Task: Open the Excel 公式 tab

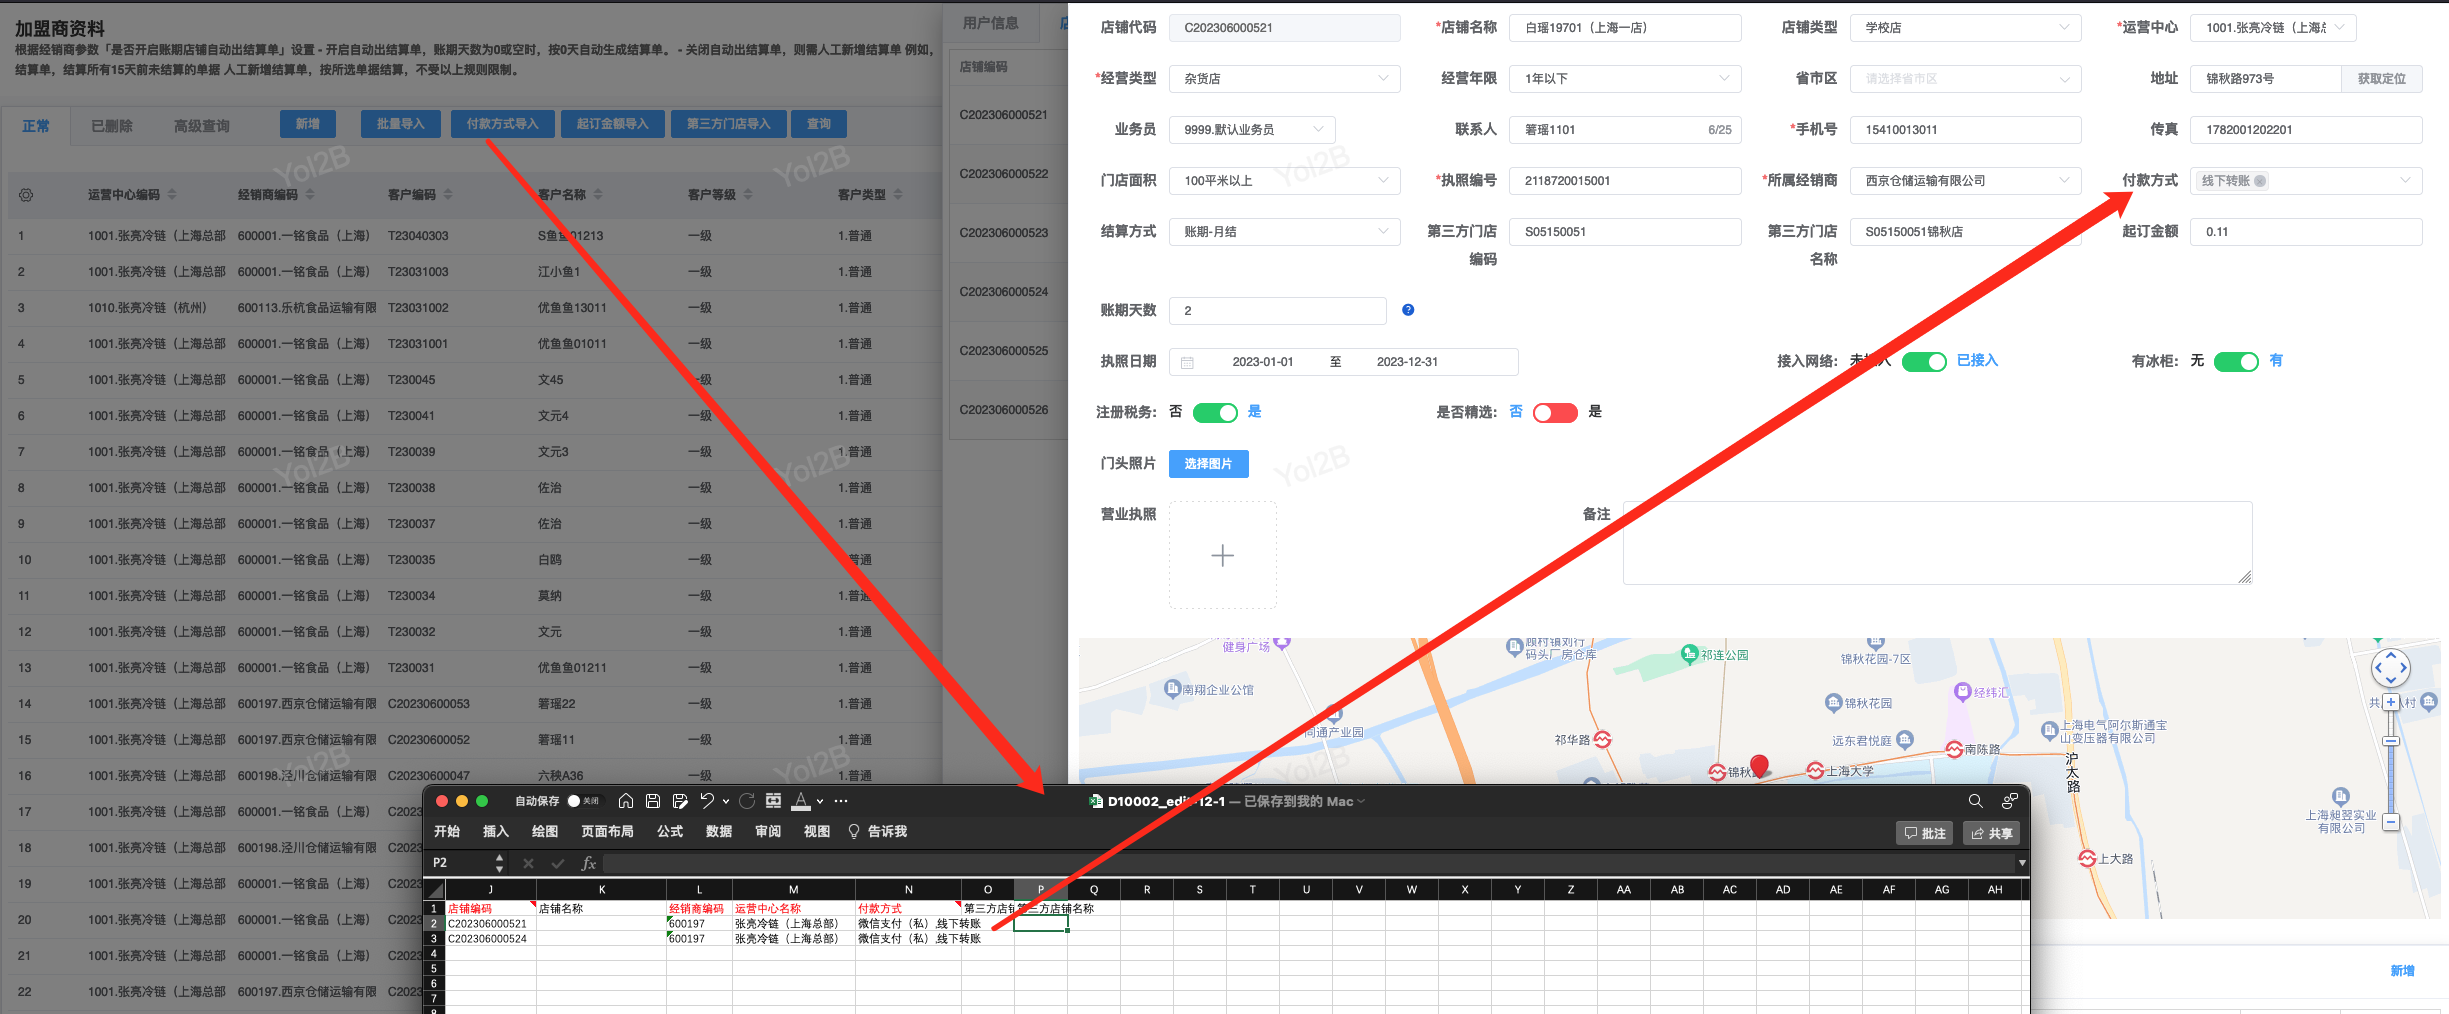Action: pyautogui.click(x=670, y=832)
